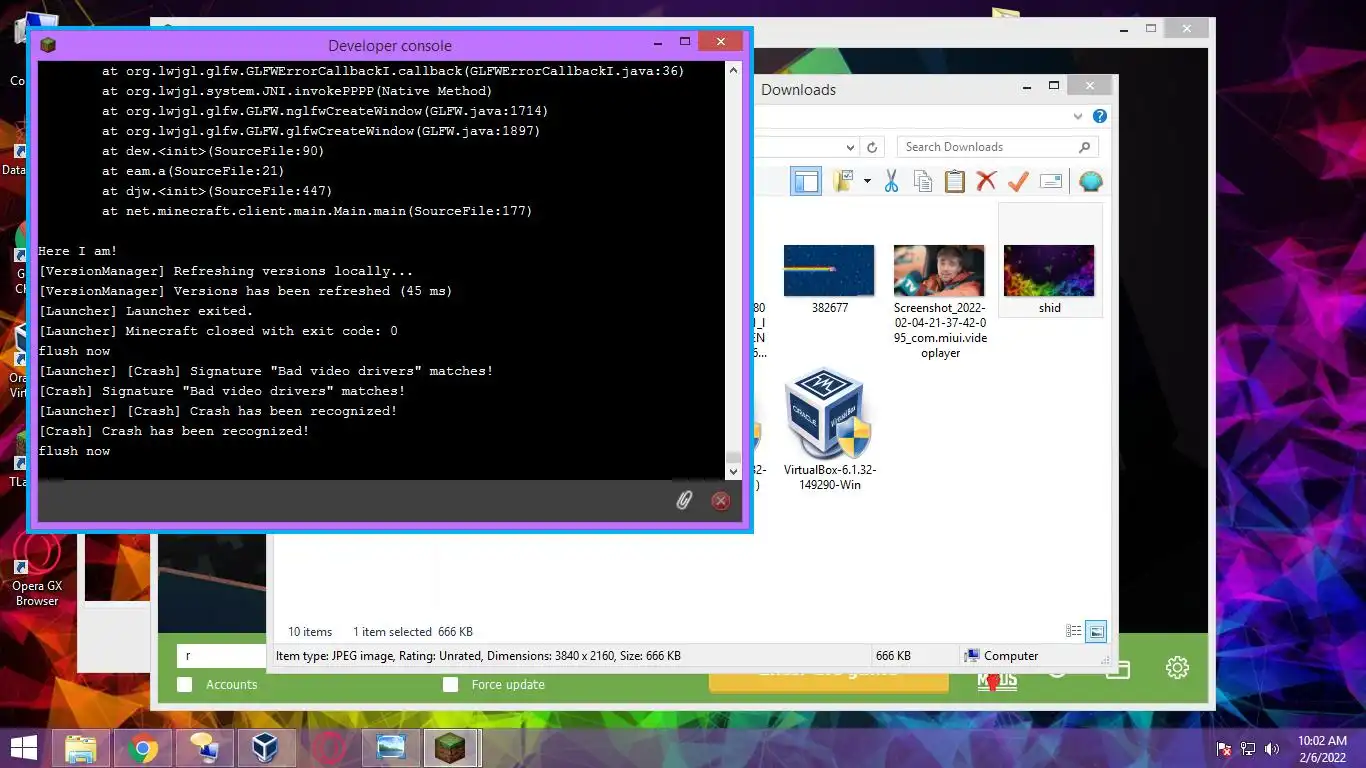
Task: Click the Rename icon in Downloads toolbar
Action: coord(1050,181)
